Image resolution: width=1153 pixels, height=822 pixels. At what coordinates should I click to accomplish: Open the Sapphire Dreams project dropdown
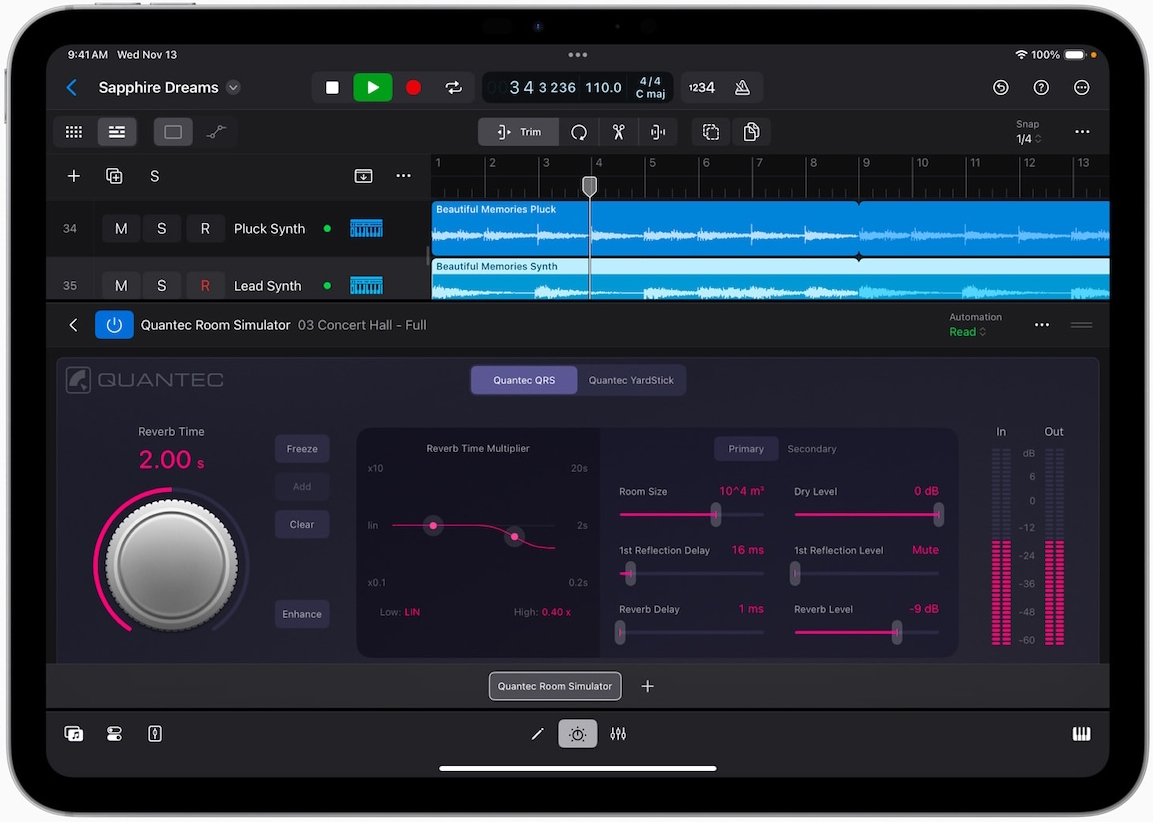[x=233, y=87]
